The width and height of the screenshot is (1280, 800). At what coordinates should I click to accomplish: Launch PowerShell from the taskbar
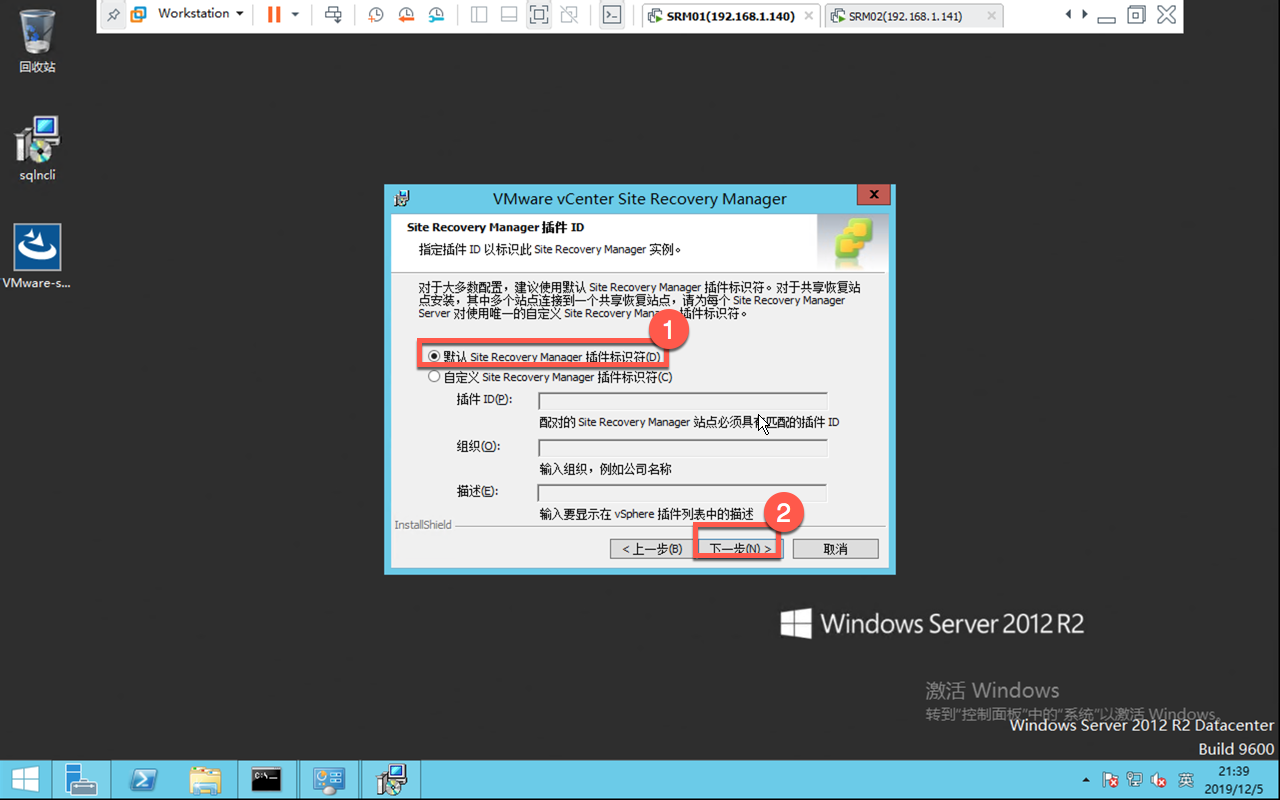(x=143, y=779)
